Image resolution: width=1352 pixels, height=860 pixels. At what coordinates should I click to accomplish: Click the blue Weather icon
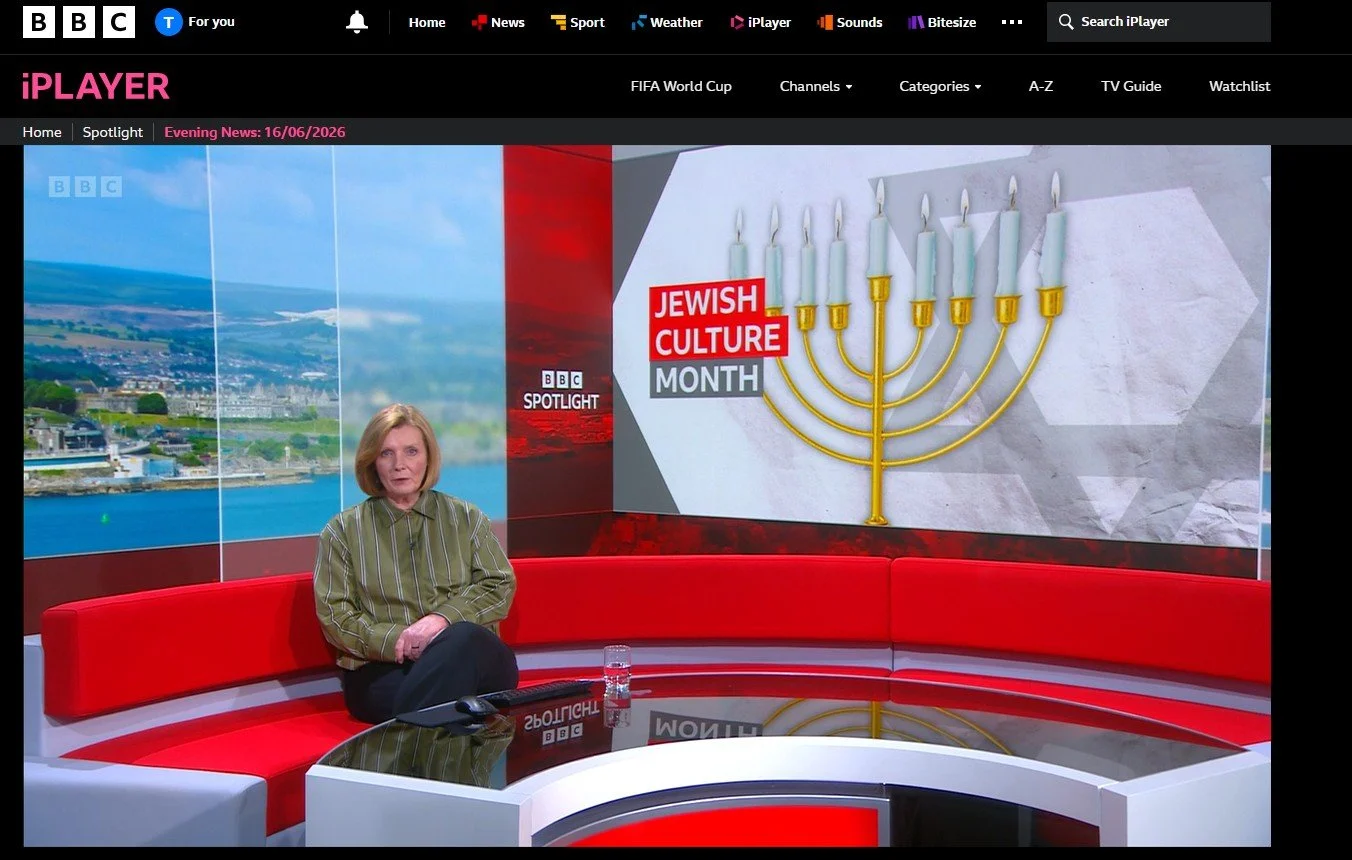pyautogui.click(x=638, y=22)
